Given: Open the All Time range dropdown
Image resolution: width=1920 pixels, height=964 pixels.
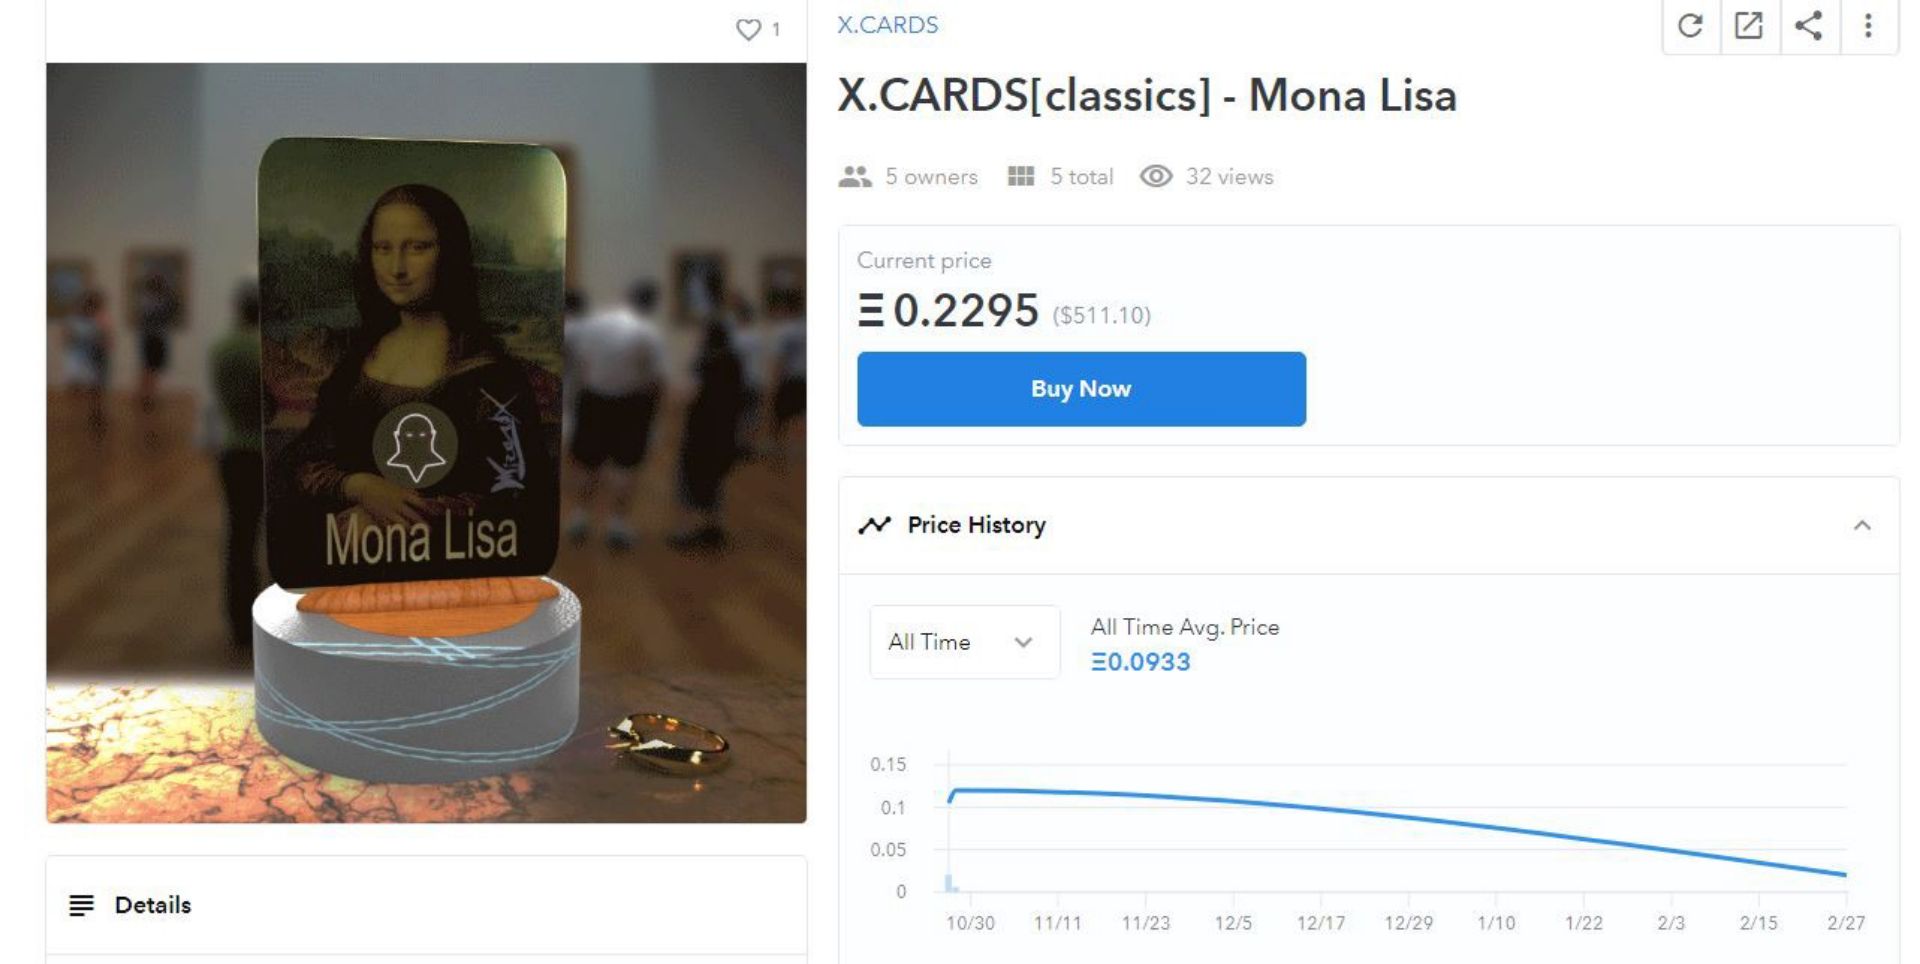Looking at the screenshot, I should coord(964,642).
